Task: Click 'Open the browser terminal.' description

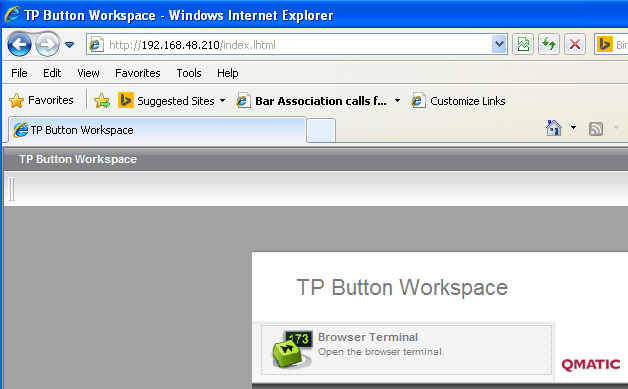Action: click(381, 352)
